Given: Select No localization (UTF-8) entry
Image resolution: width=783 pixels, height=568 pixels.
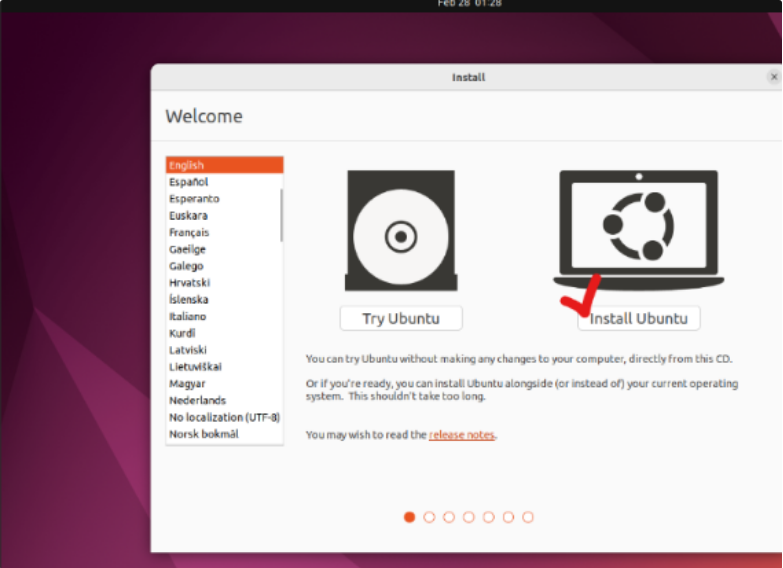Looking at the screenshot, I should click(x=223, y=418).
